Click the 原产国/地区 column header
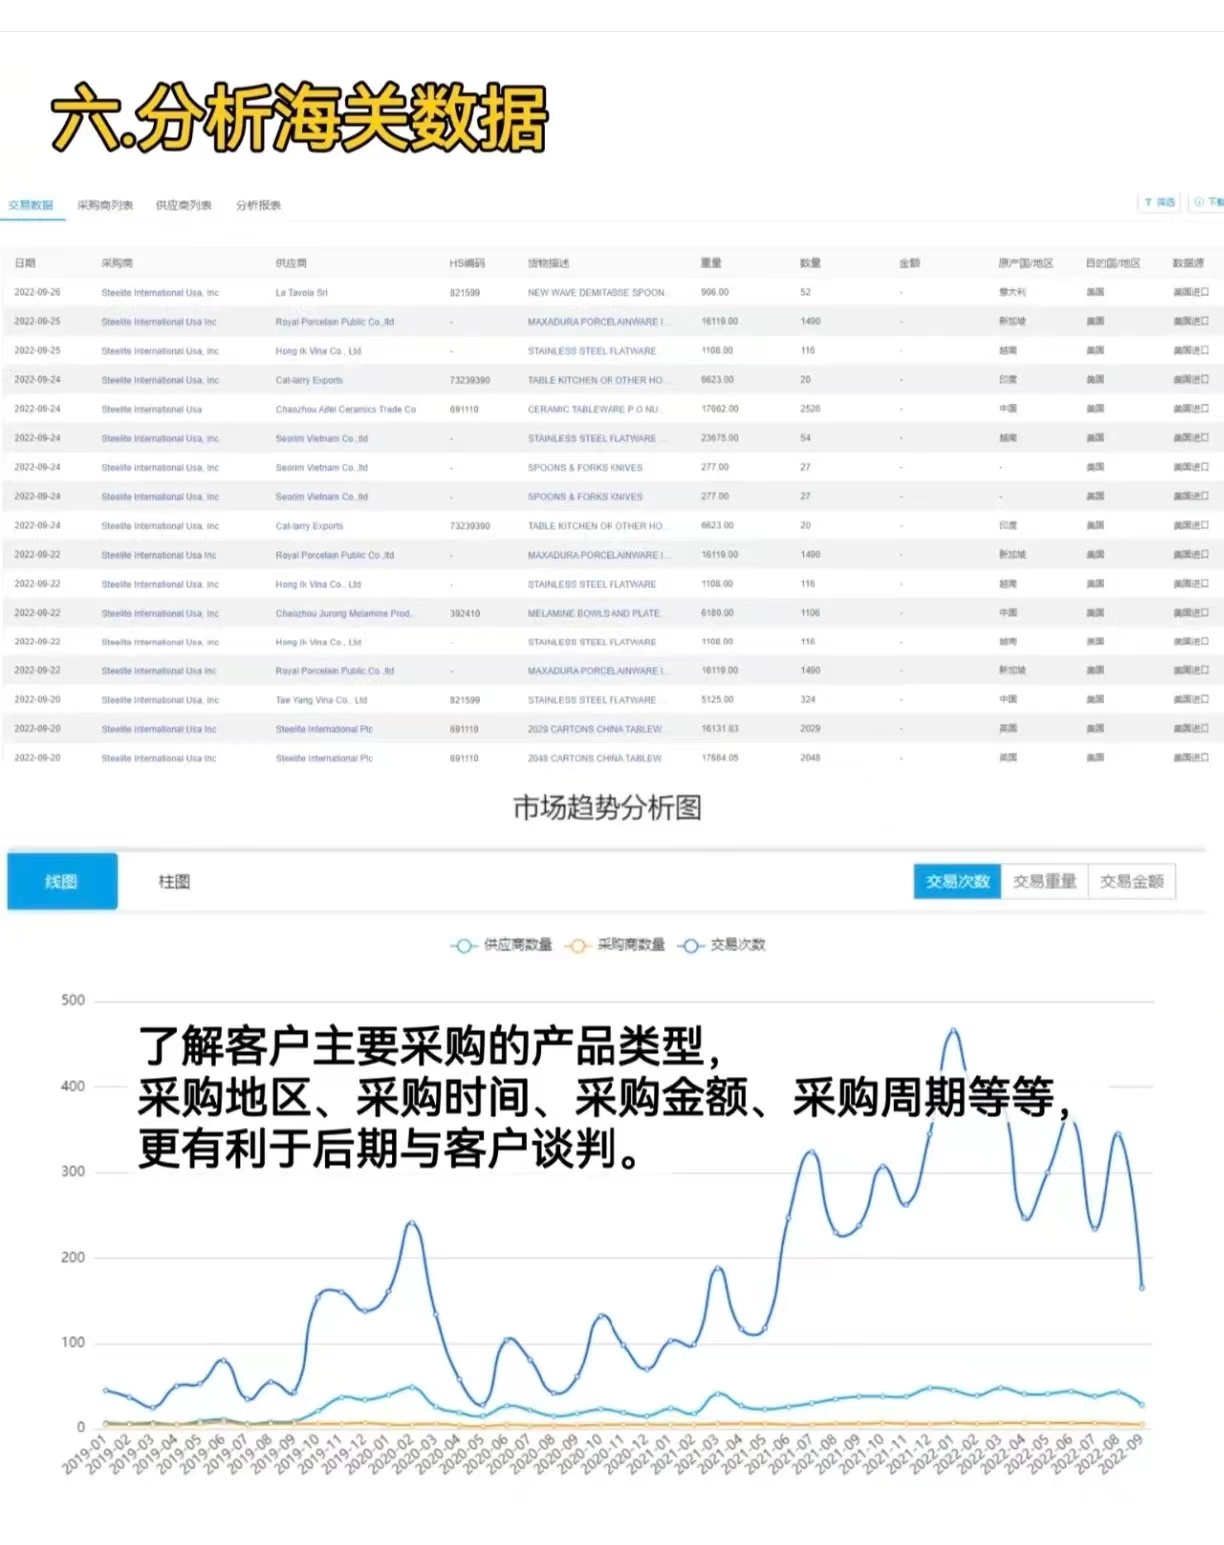Screen dimensions: 1224x1545 1025,263
